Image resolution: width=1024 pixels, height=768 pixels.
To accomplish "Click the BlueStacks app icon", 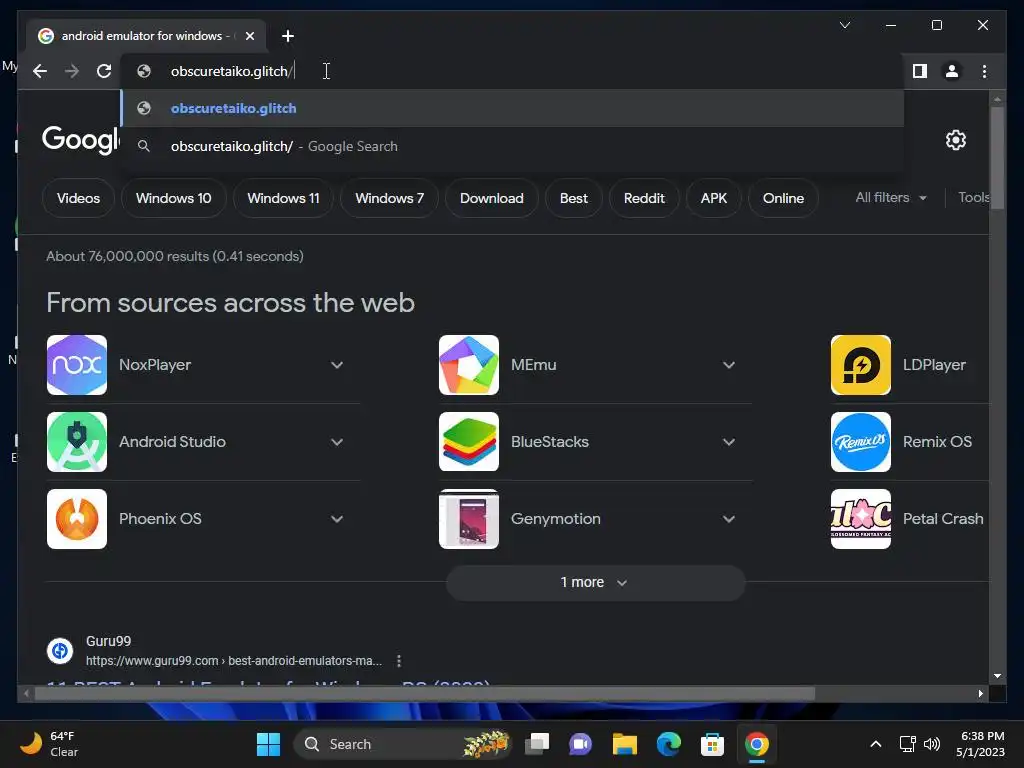I will pos(469,442).
